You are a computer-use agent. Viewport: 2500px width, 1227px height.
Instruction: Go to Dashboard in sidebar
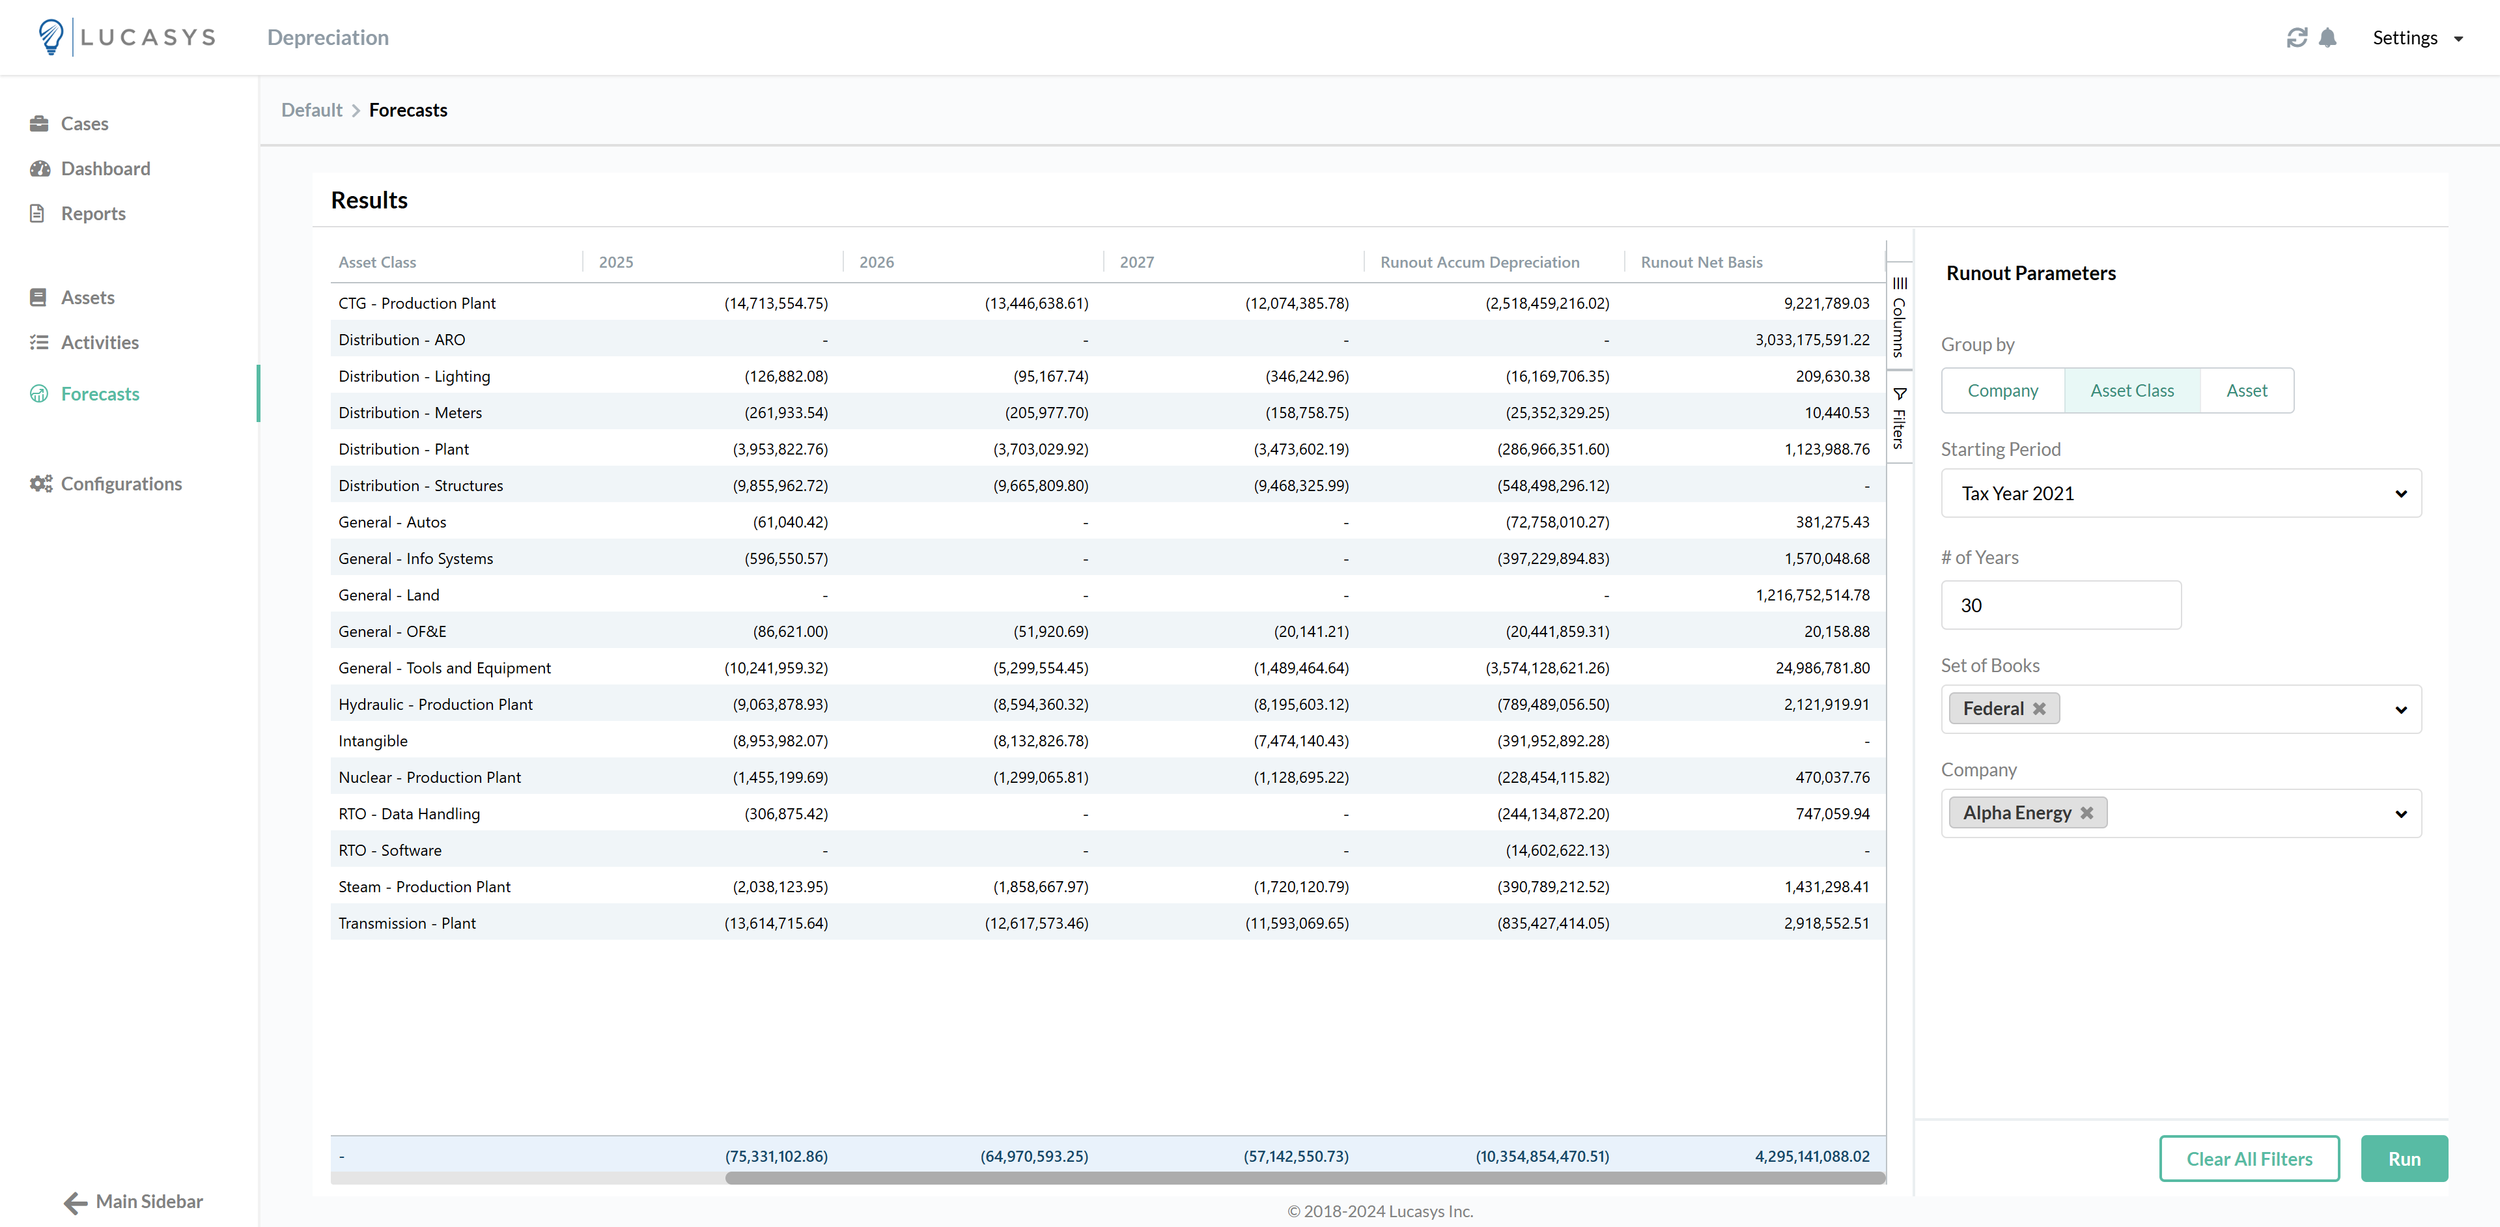coord(105,169)
